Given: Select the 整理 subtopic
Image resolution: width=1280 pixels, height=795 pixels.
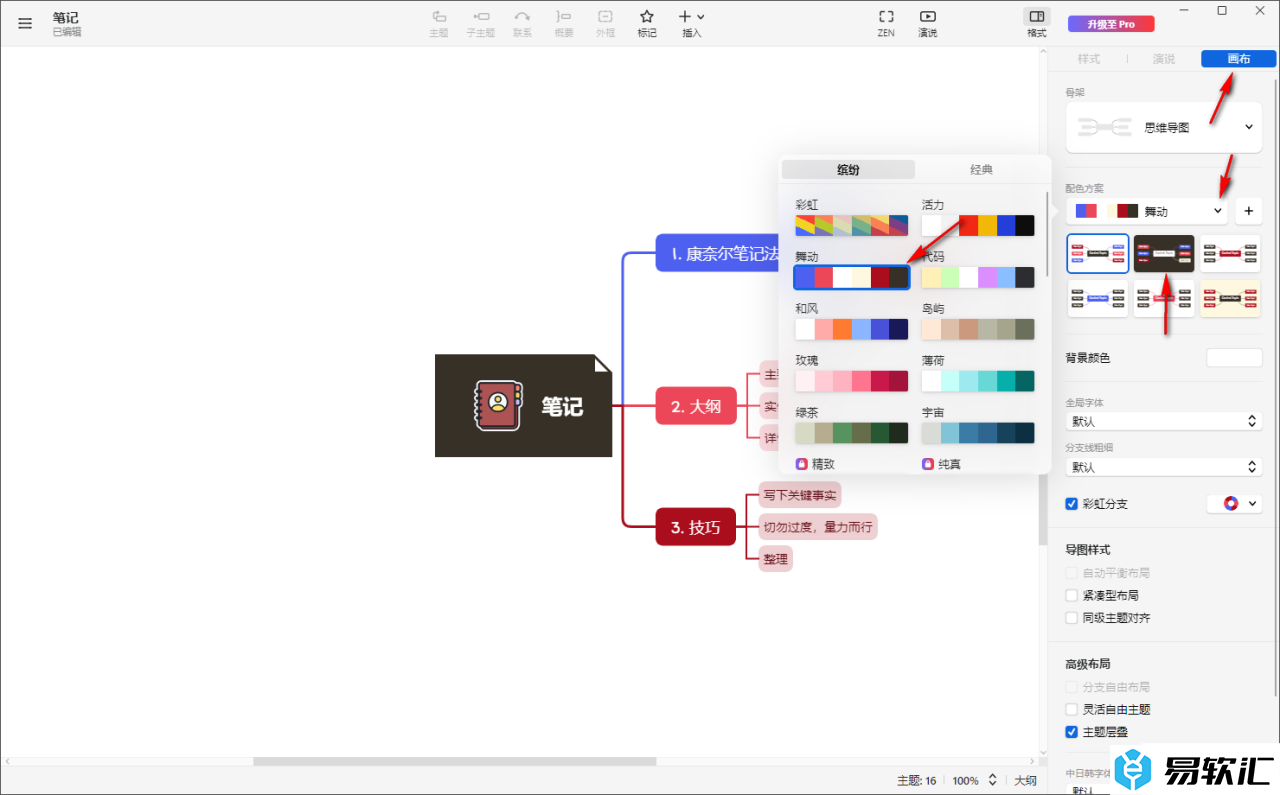Looking at the screenshot, I should 776,559.
